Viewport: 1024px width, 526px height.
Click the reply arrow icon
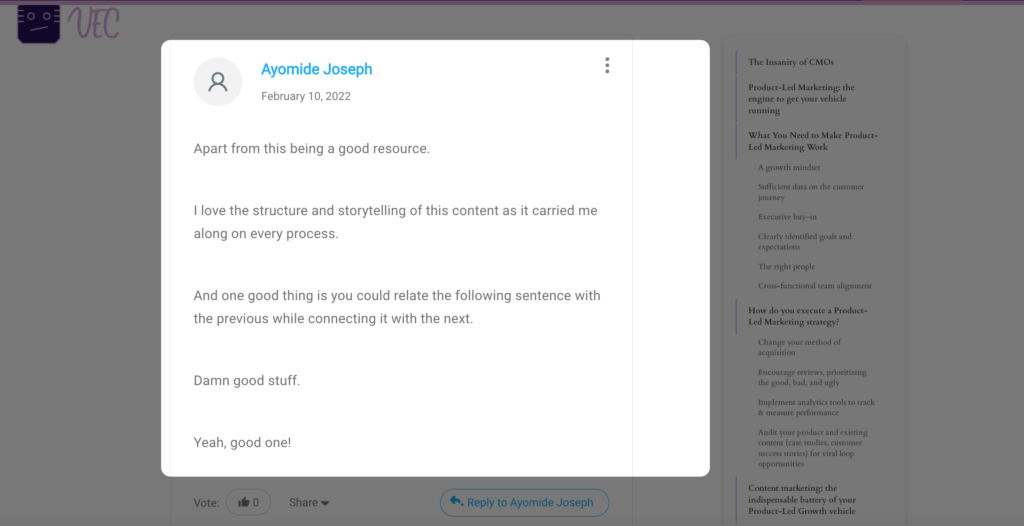point(457,502)
